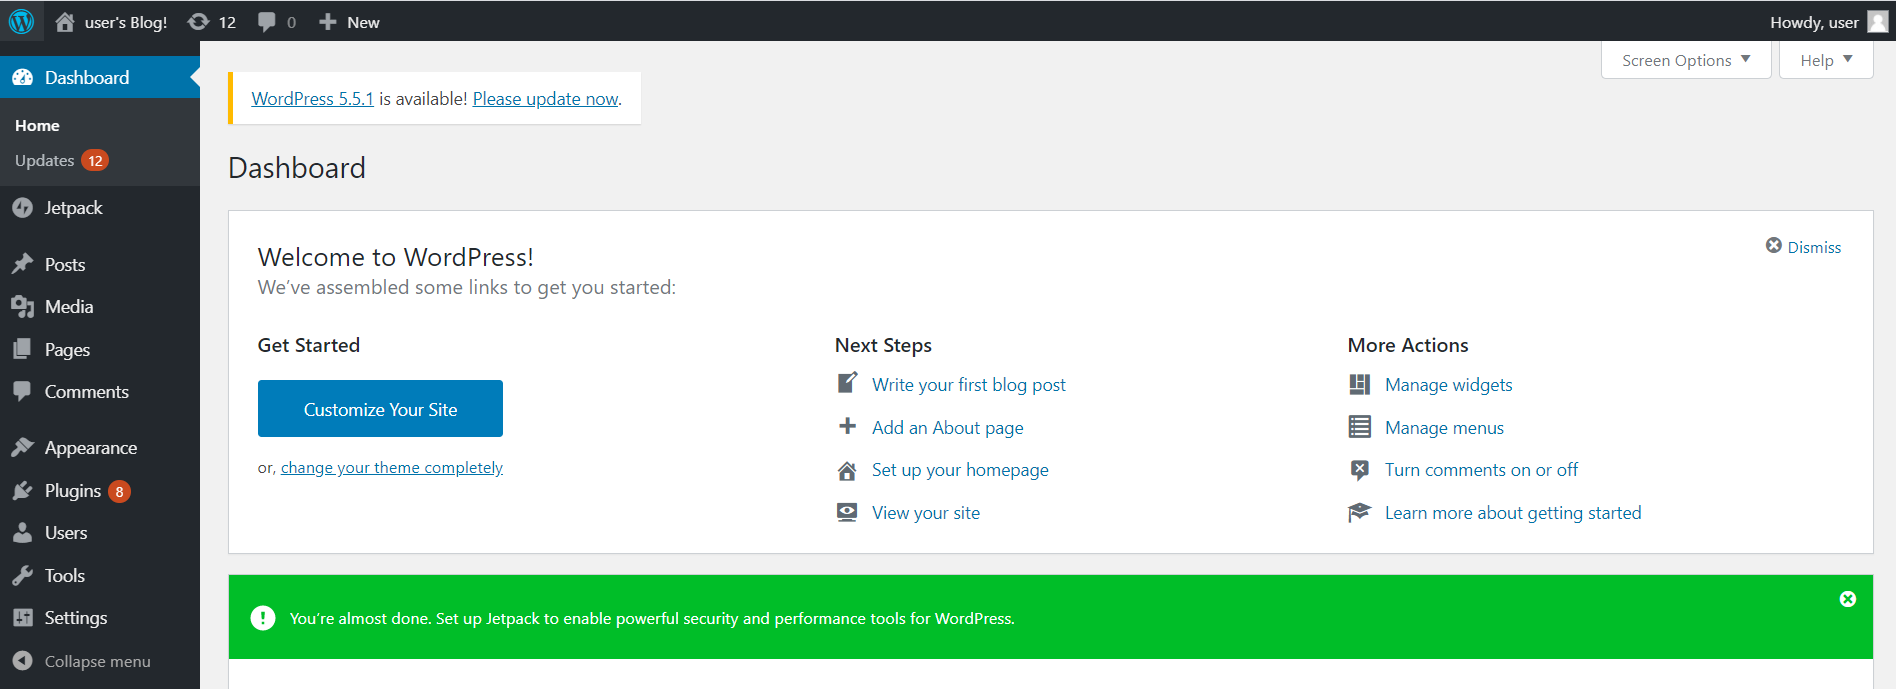Click the Tools wrench icon
1896x689 pixels.
point(22,576)
